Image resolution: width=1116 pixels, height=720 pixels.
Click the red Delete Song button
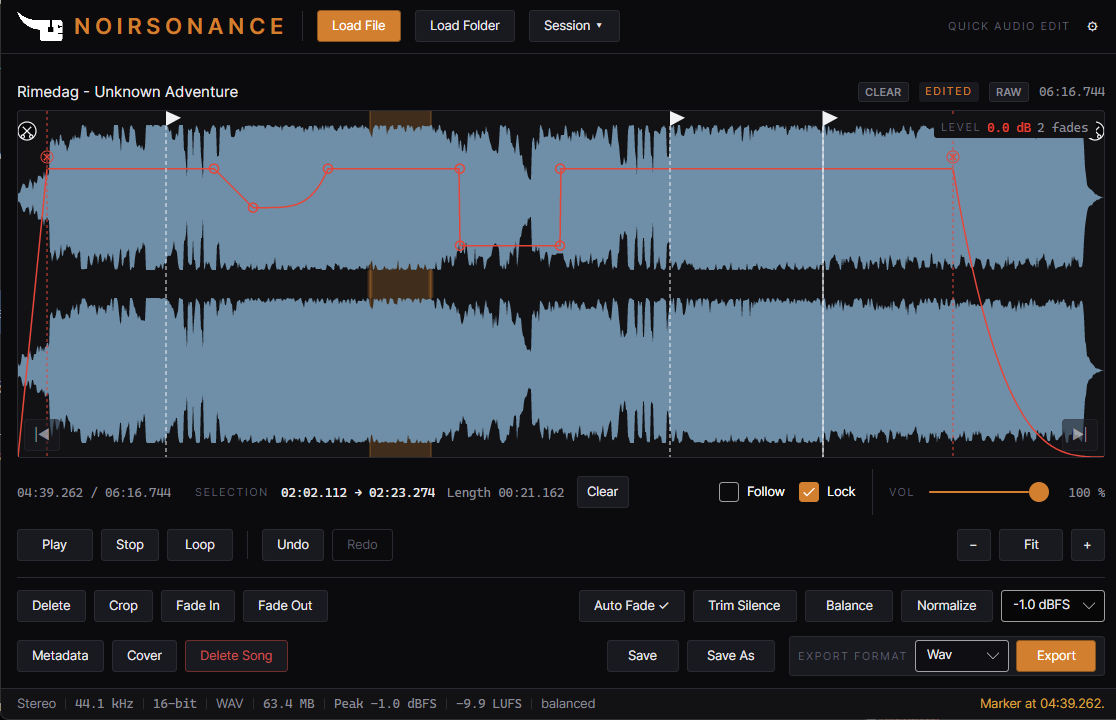click(236, 655)
